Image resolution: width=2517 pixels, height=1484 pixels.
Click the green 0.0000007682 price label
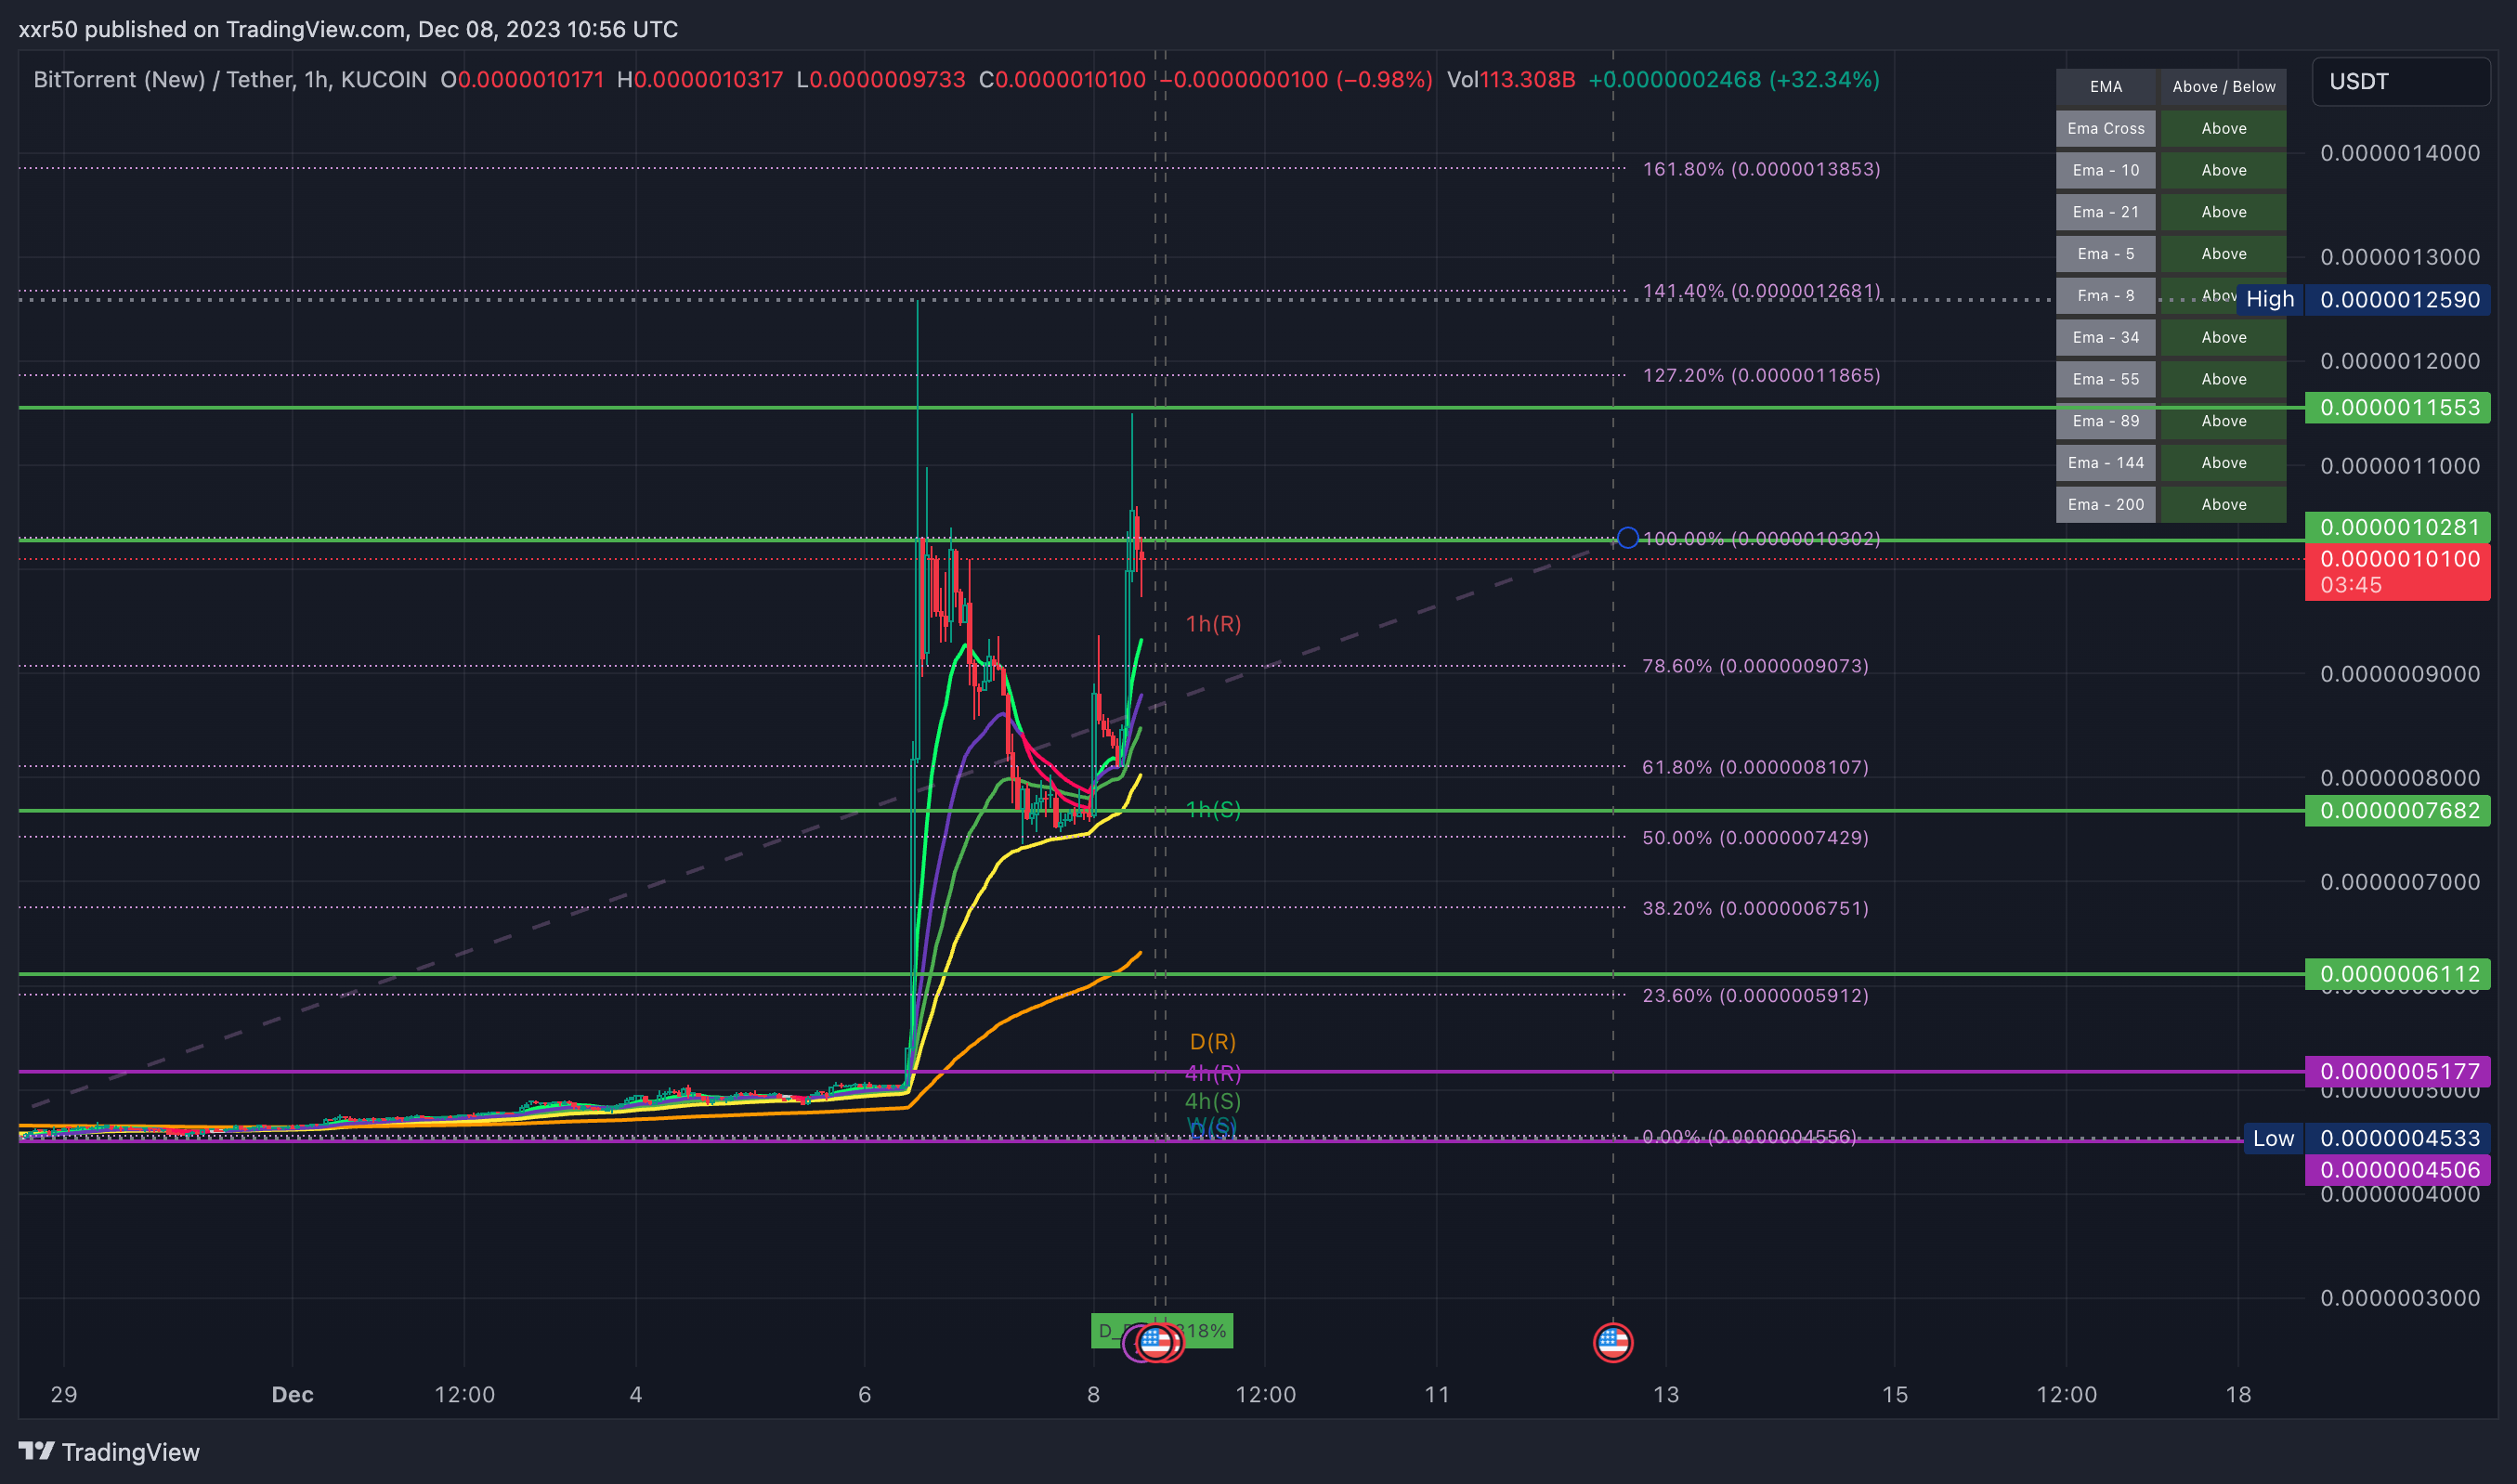coord(2397,811)
